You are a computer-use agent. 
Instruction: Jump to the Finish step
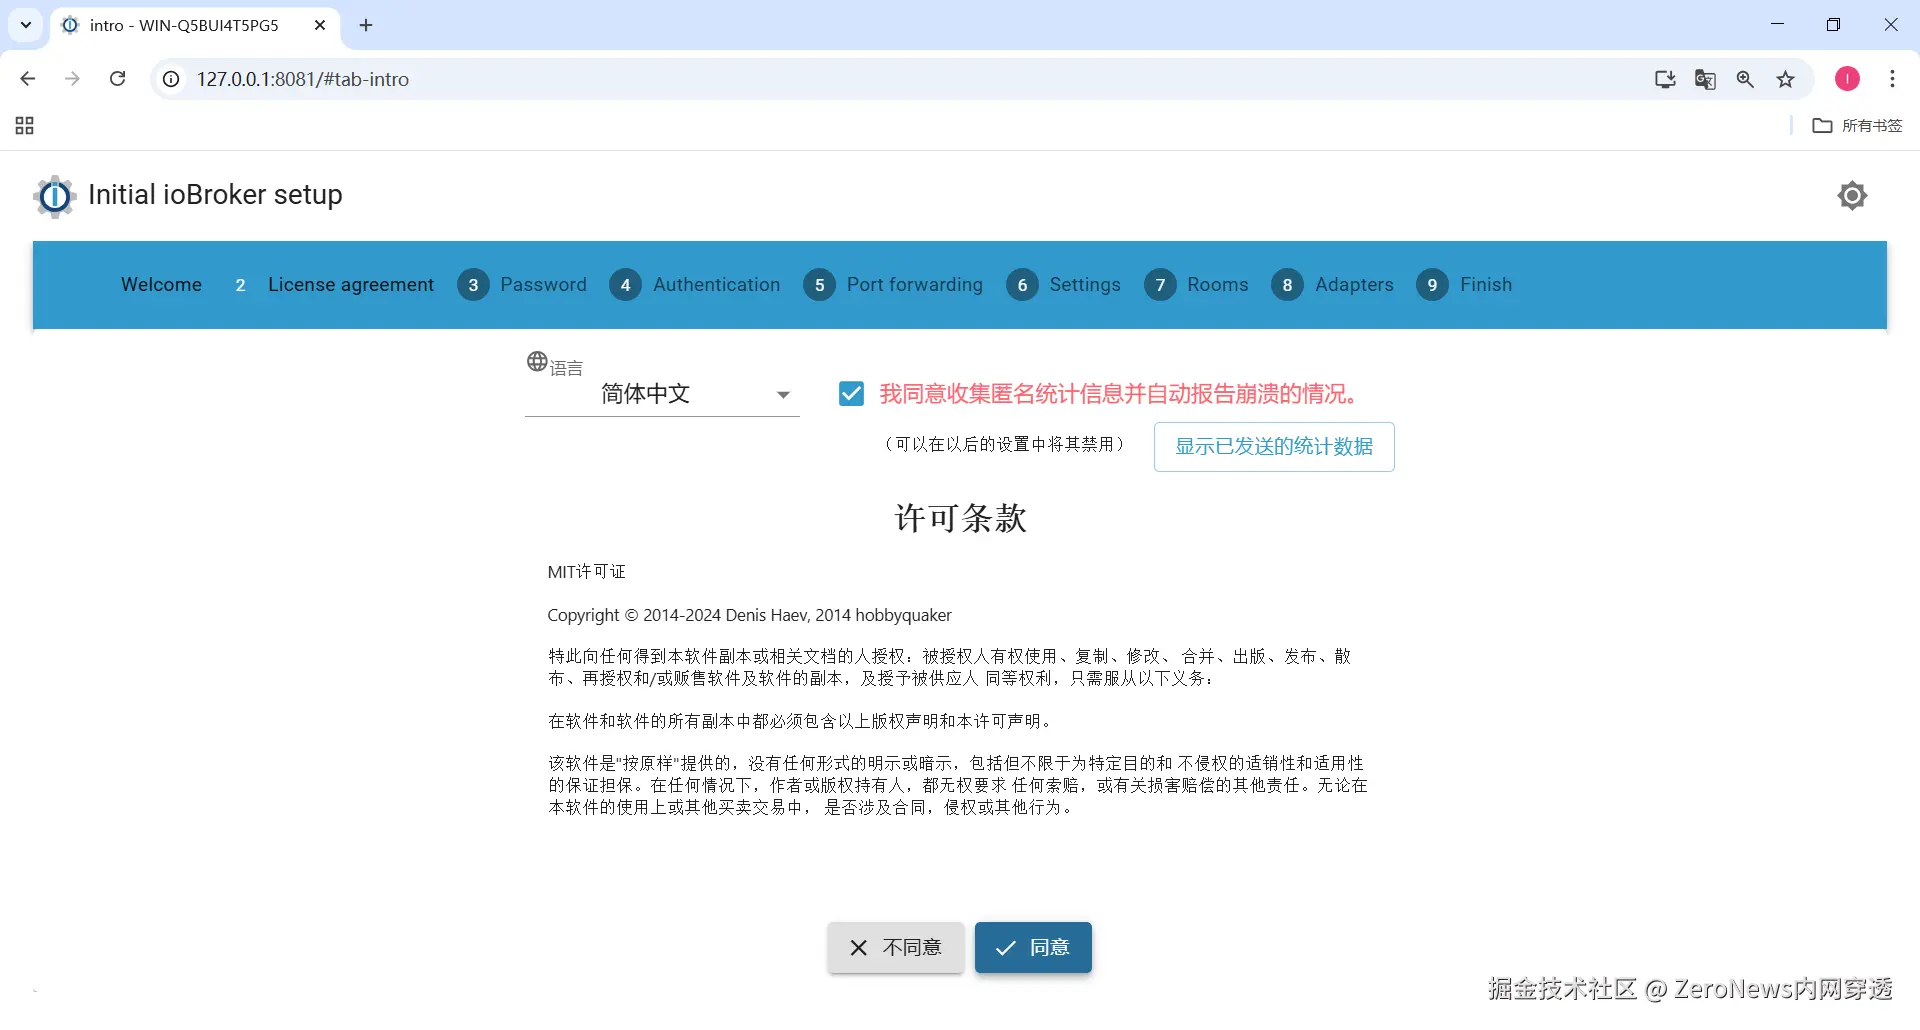point(1464,285)
